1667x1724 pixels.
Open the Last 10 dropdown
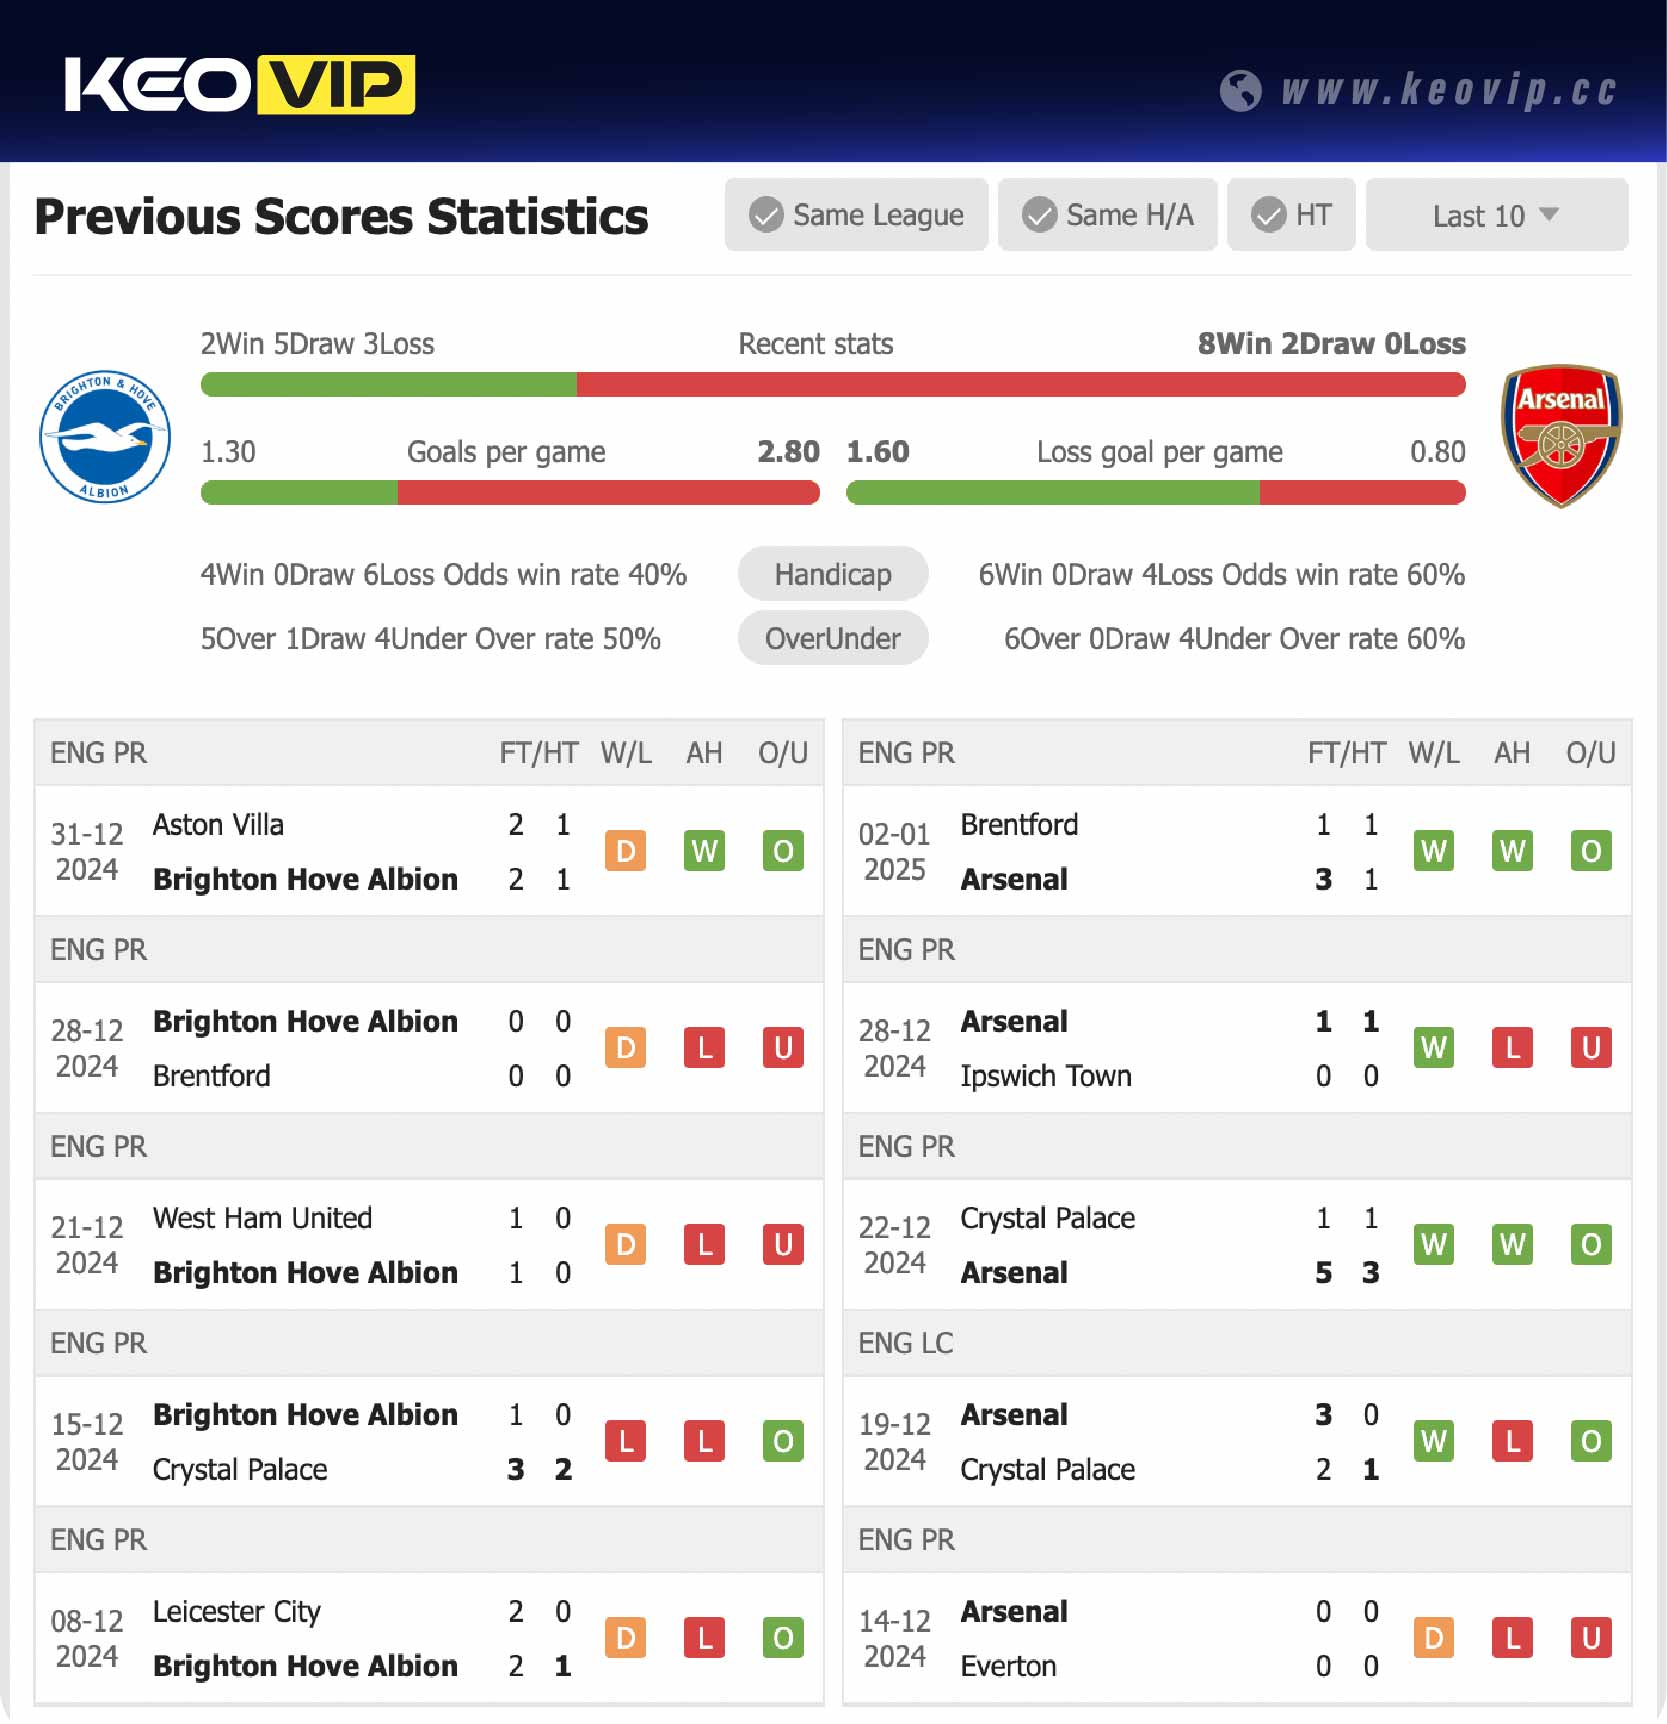[x=1495, y=214]
